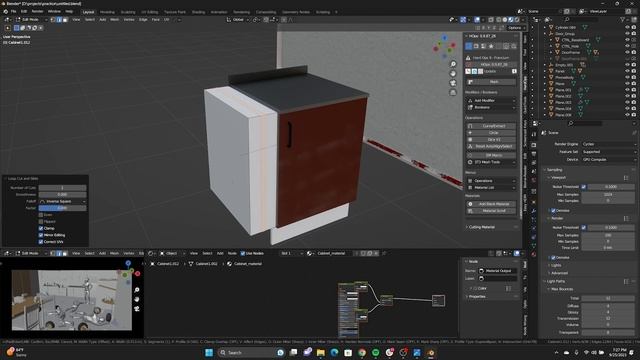This screenshot has width=640, height=360.
Task: Click the Blender logo menu icon
Action: (5, 11)
